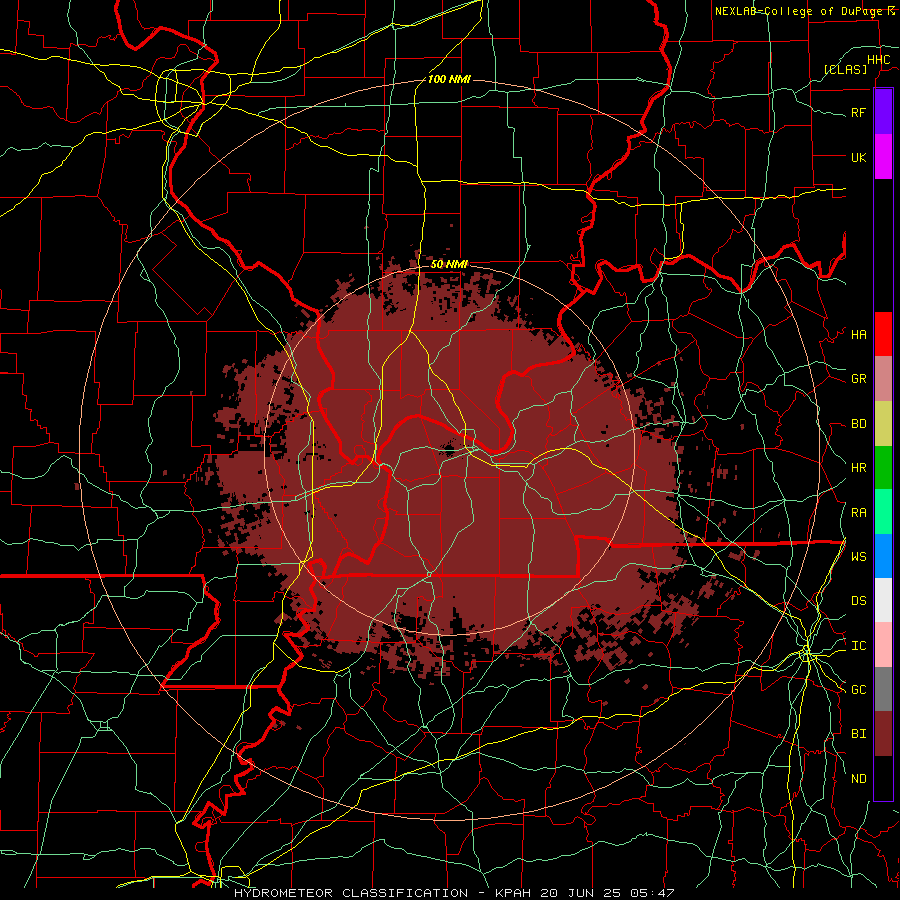Screen dimensions: 900x900
Task: Click the RF purple legend swatch
Action: [x=883, y=111]
